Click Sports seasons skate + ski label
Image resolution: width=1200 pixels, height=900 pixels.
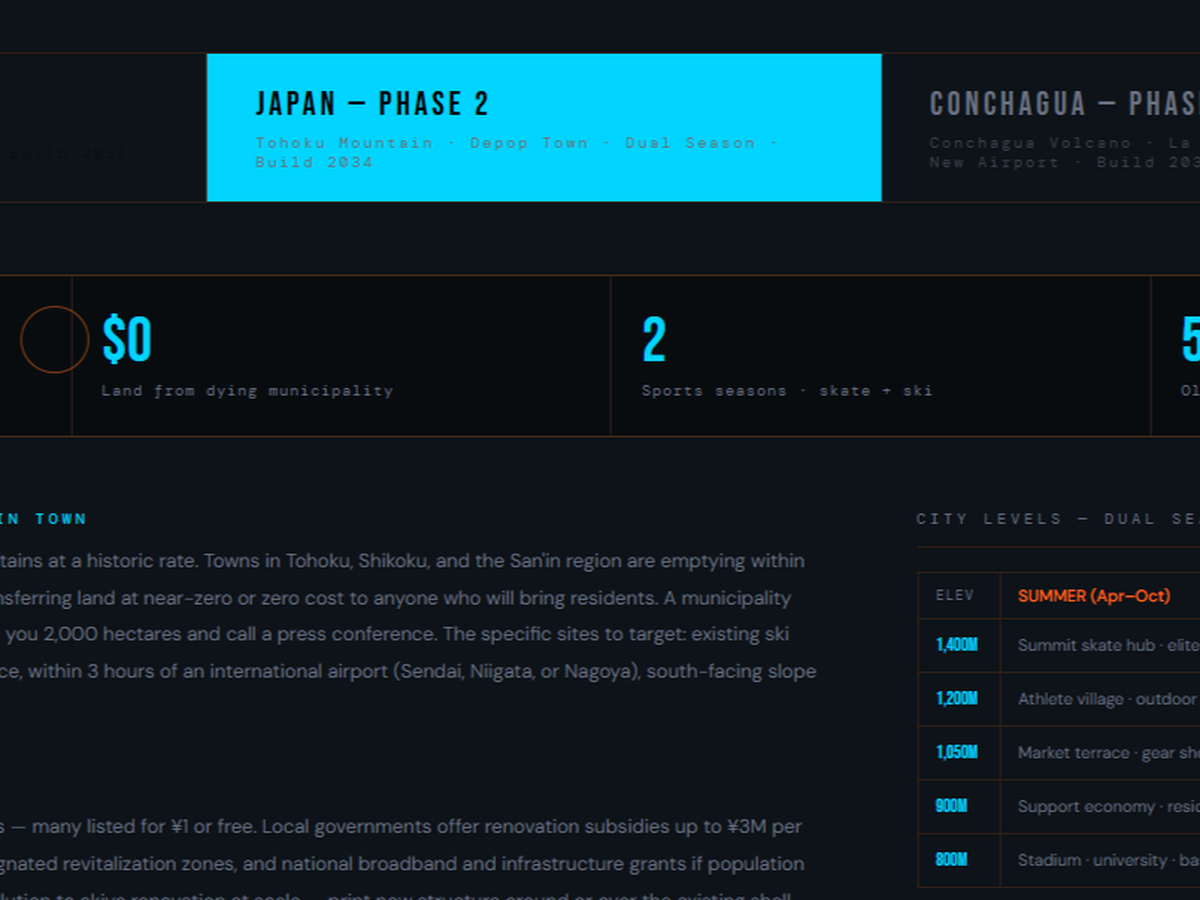pos(786,391)
